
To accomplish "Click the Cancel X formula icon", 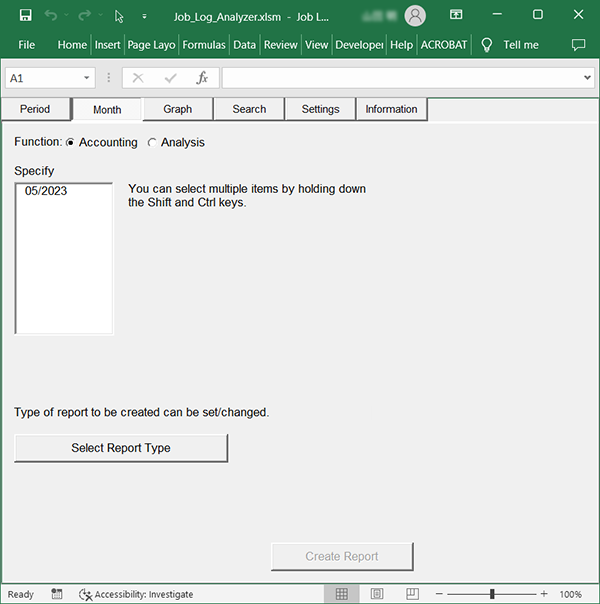I will pyautogui.click(x=138, y=78).
